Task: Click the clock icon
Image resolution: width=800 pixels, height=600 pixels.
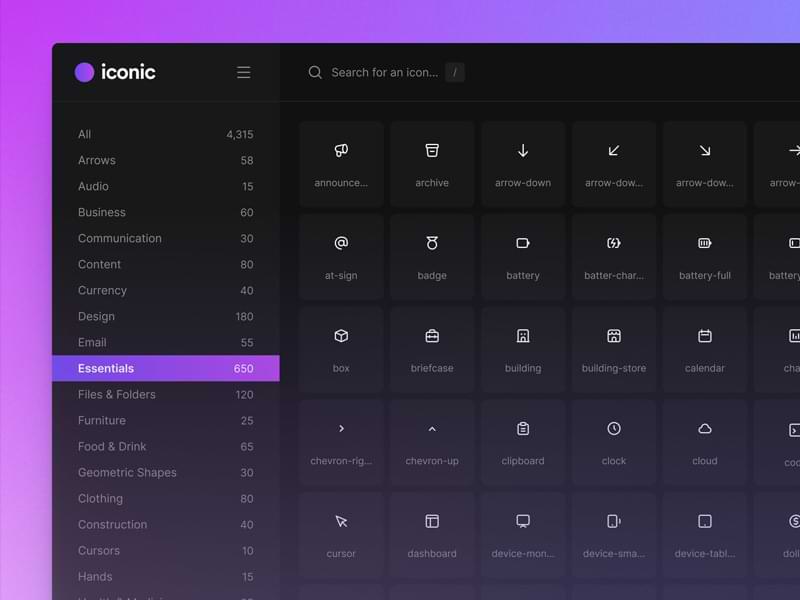Action: [613, 439]
